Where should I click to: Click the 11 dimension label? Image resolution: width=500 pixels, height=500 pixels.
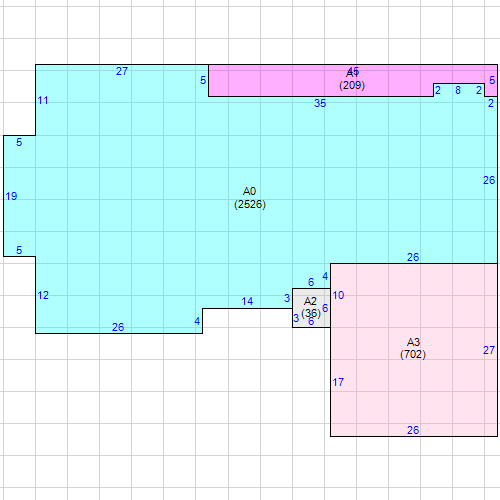(43, 100)
